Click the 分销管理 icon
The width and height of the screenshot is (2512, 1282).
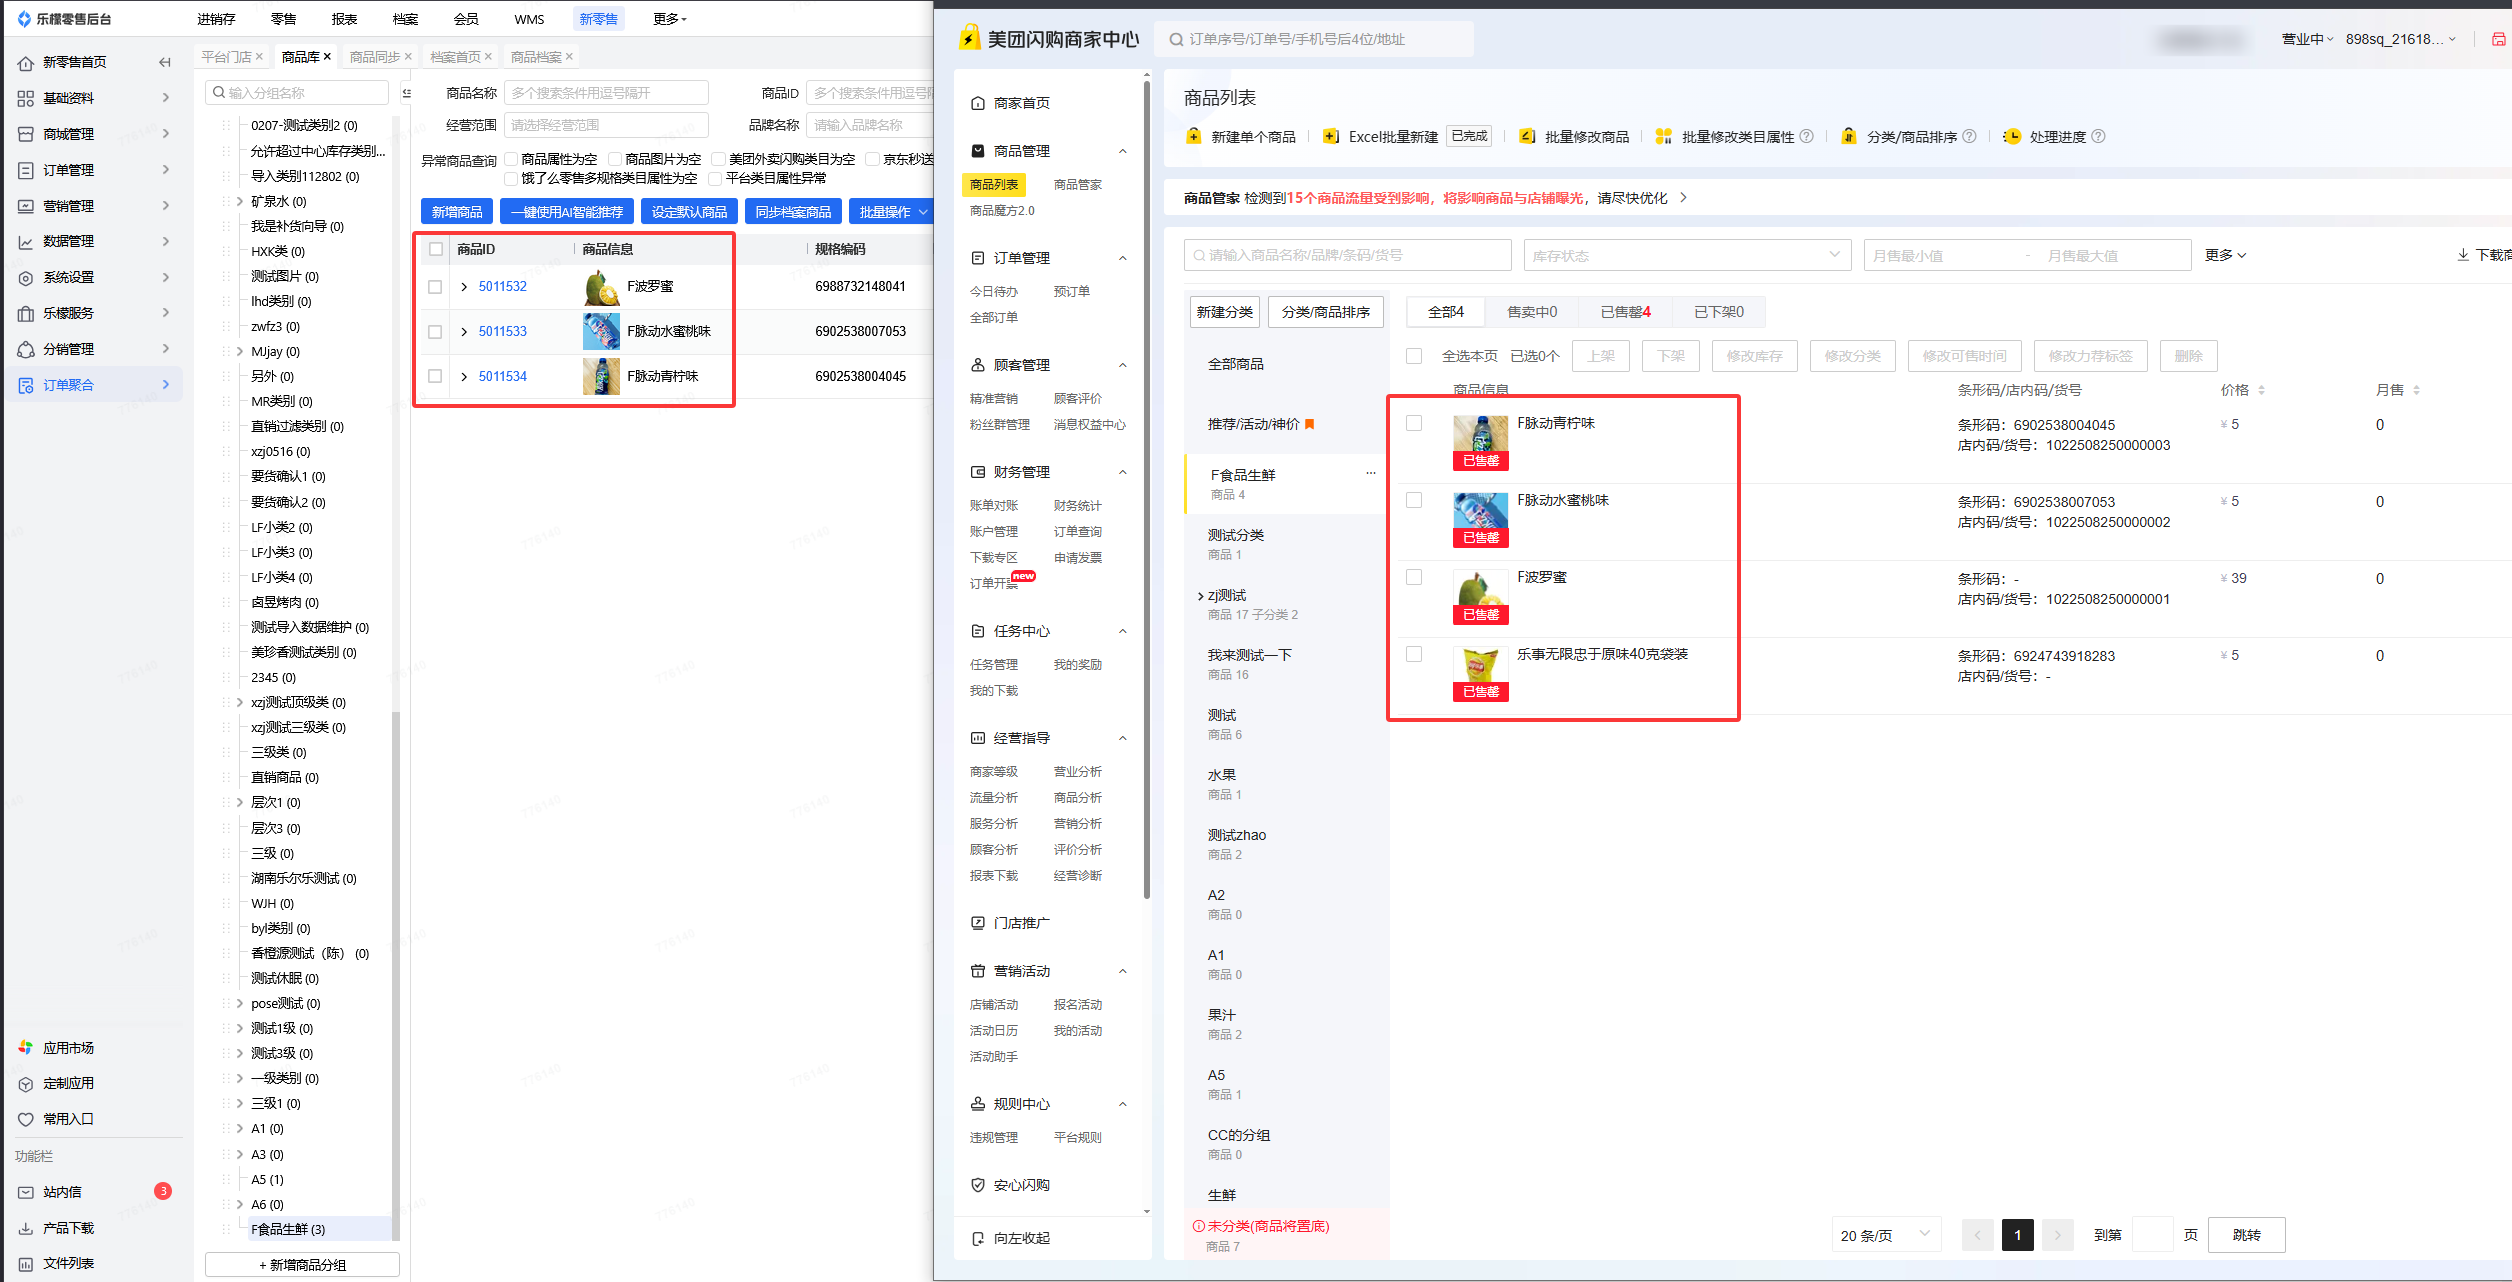[26, 349]
